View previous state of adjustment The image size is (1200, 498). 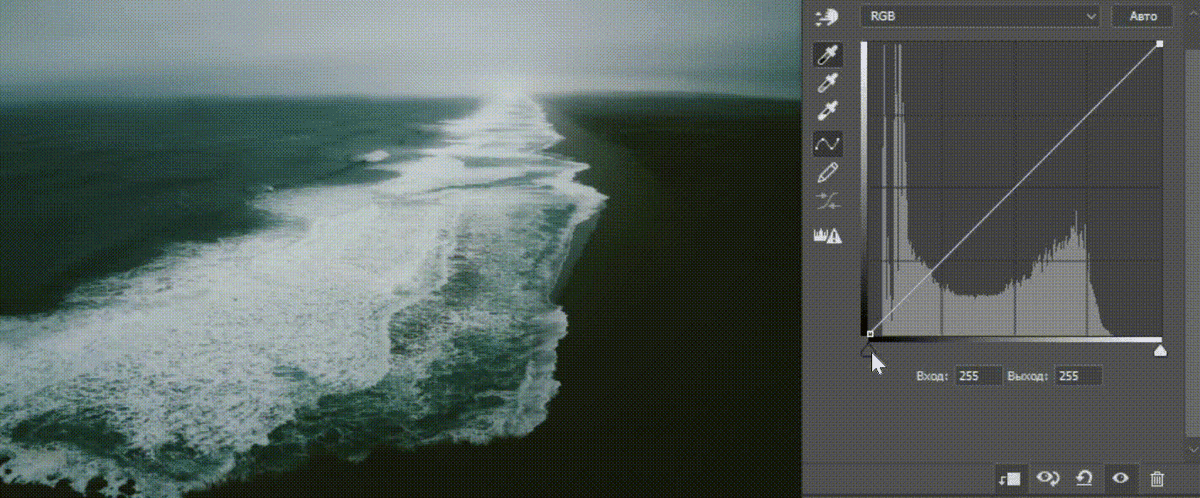(1048, 478)
